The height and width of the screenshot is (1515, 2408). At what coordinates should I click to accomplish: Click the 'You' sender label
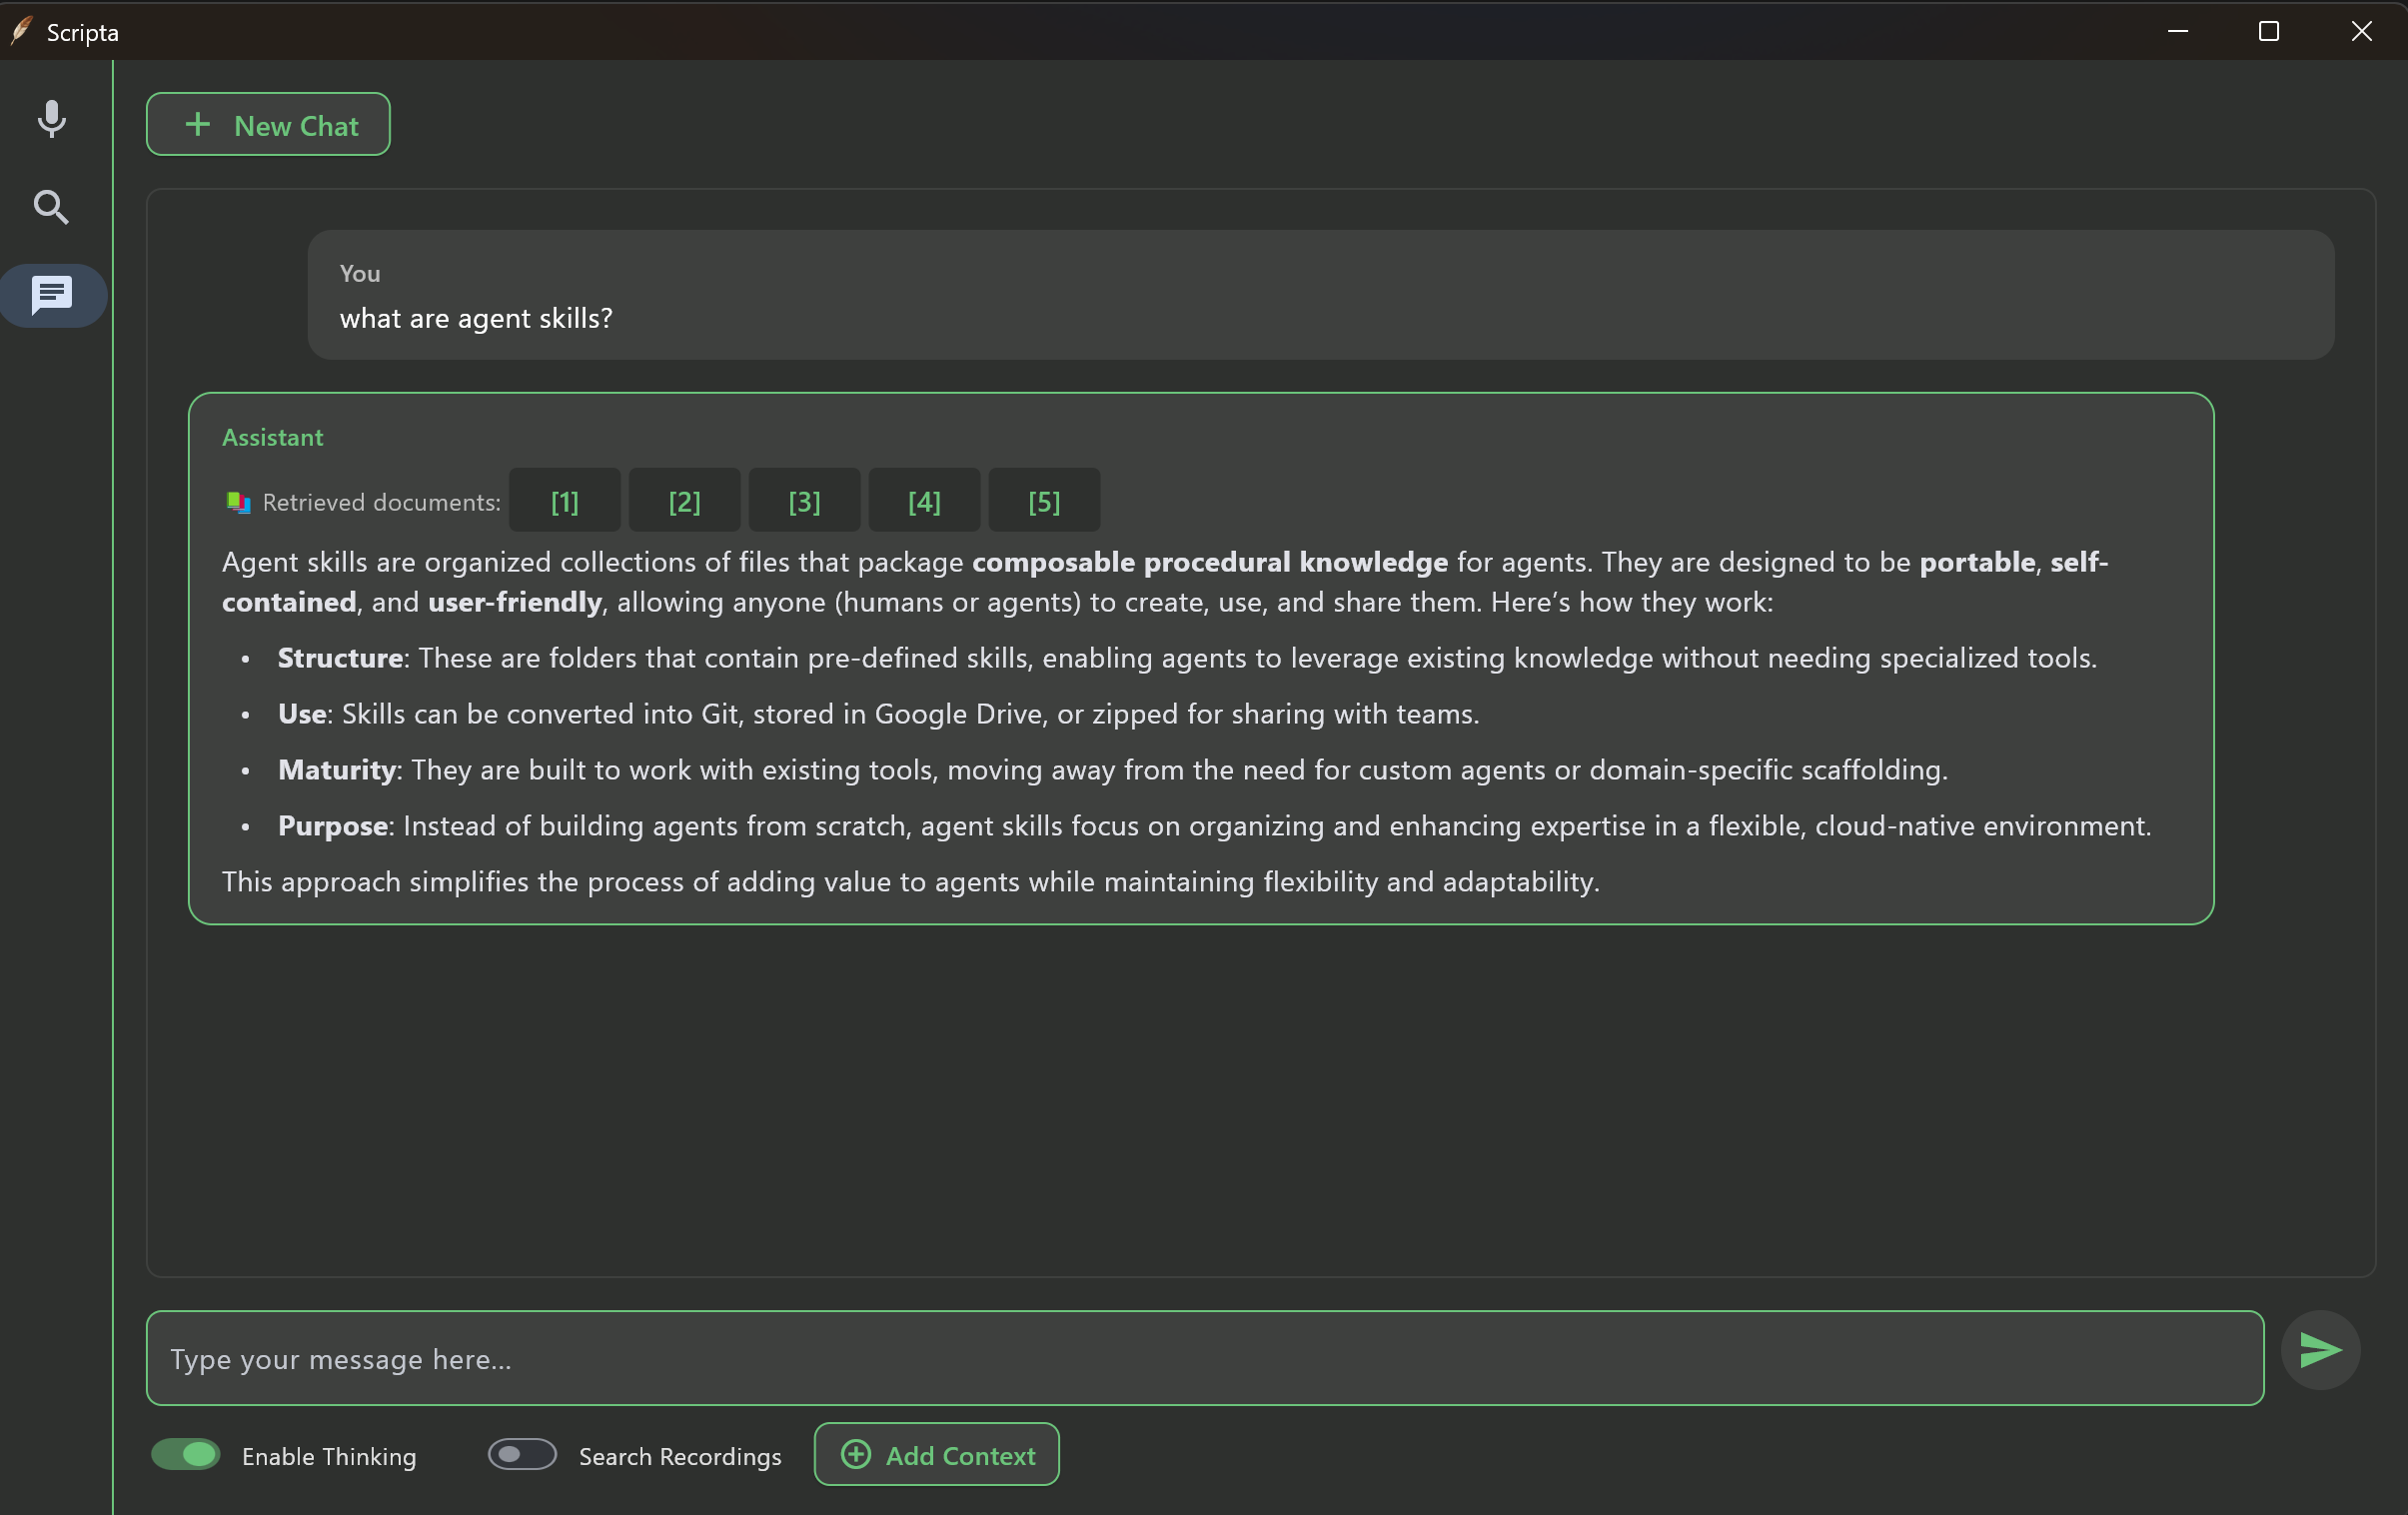click(x=360, y=273)
